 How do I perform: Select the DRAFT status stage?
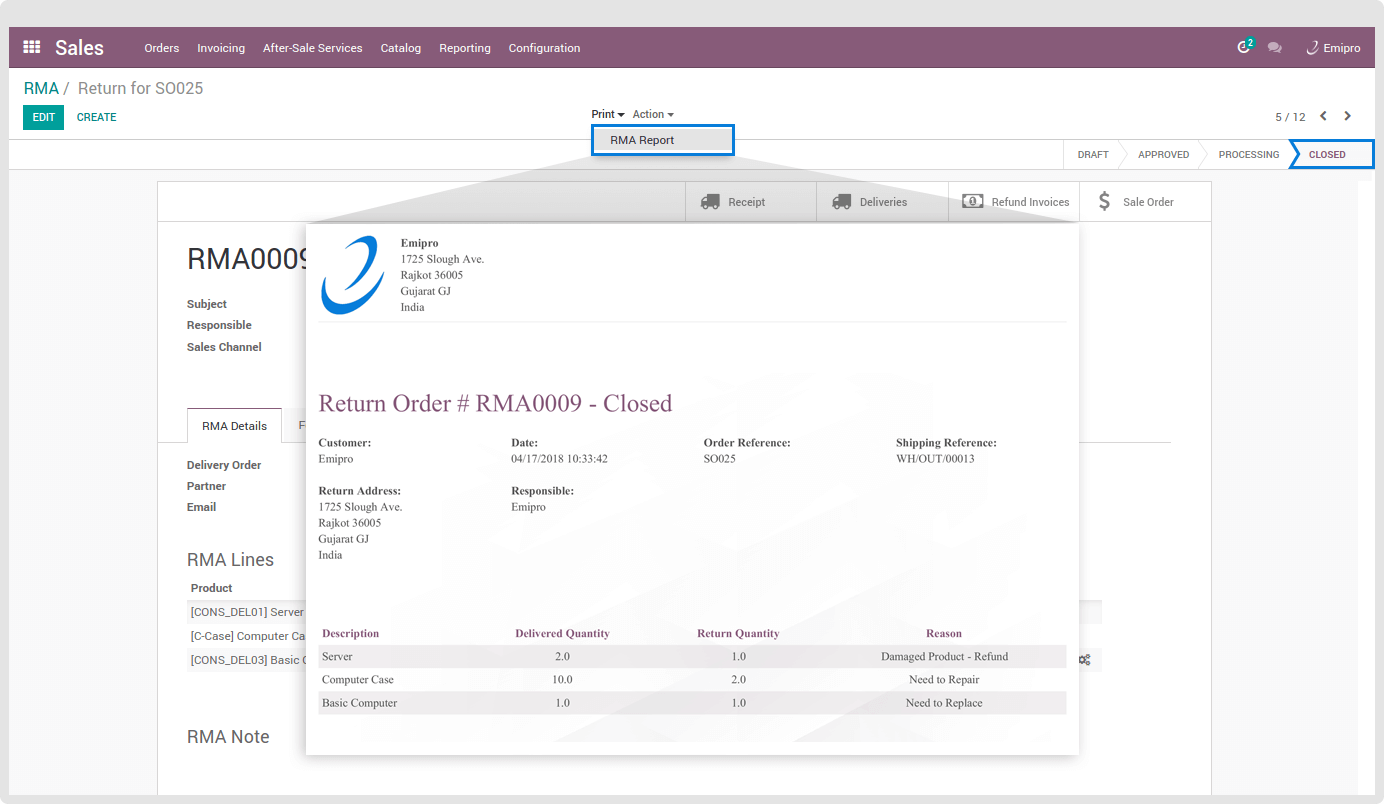1093,155
